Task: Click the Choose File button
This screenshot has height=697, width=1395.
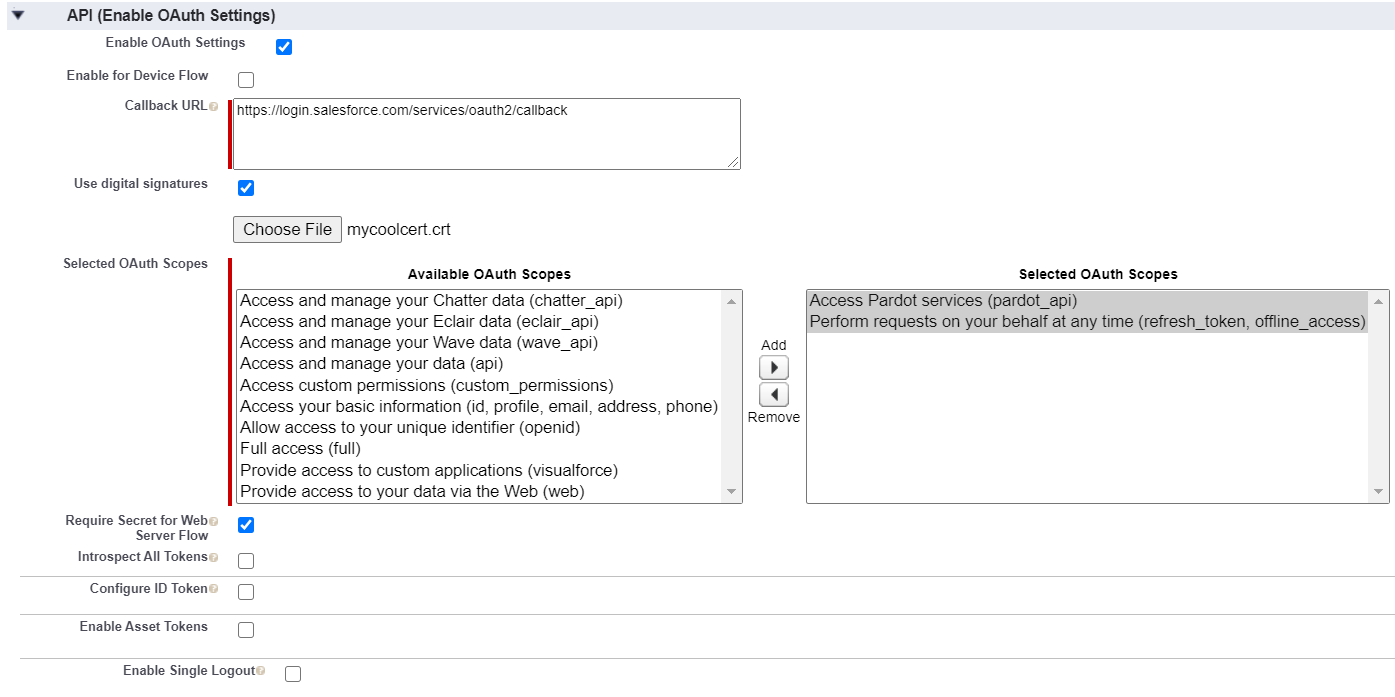Action: (288, 229)
